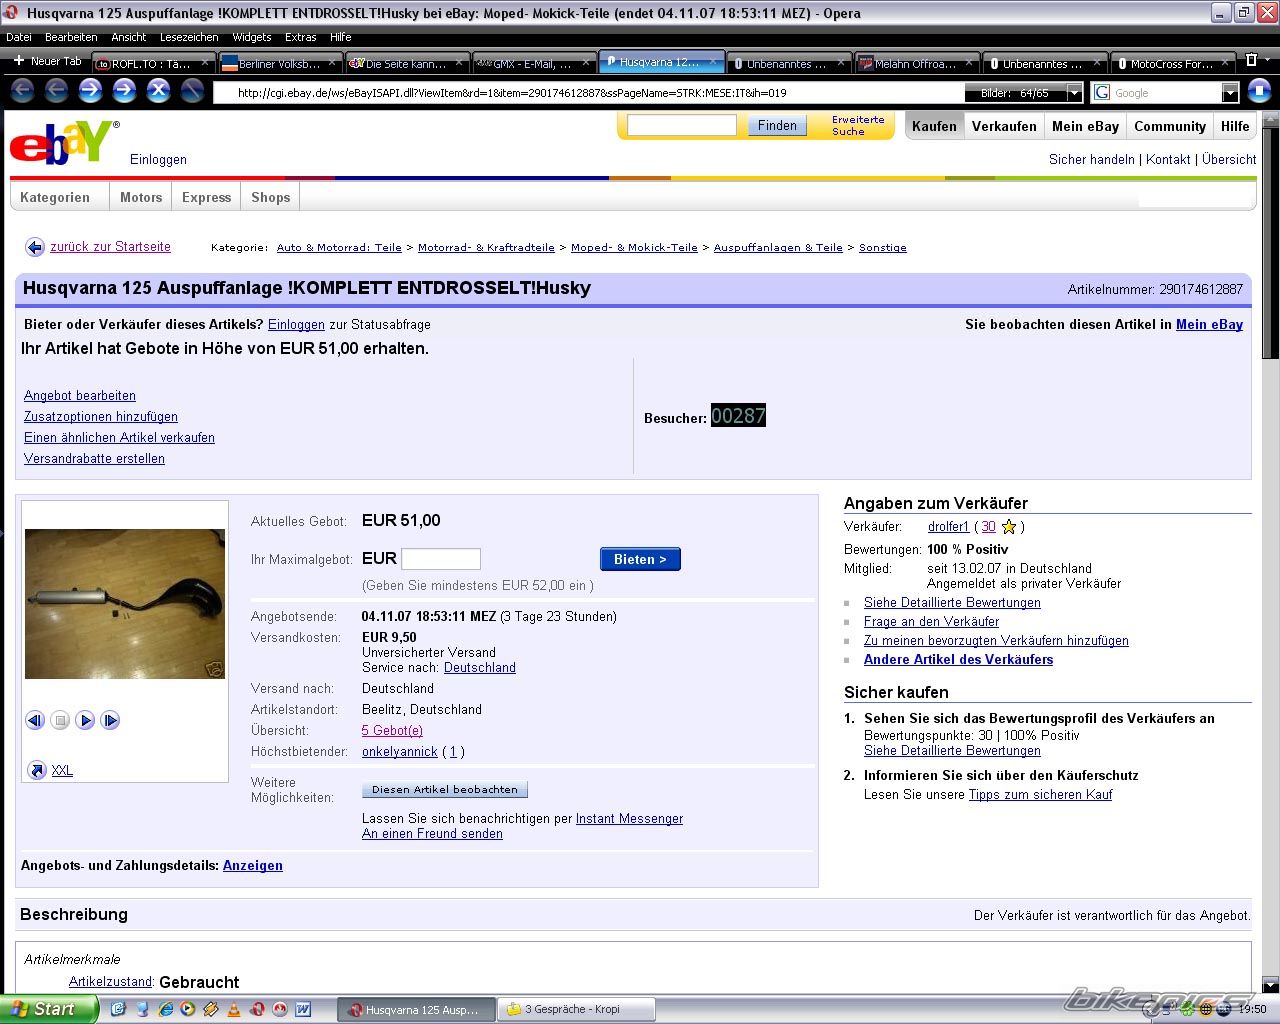Open Internet Explorer from quick launch
Viewport: 1280px width, 1024px height.
[x=165, y=1009]
